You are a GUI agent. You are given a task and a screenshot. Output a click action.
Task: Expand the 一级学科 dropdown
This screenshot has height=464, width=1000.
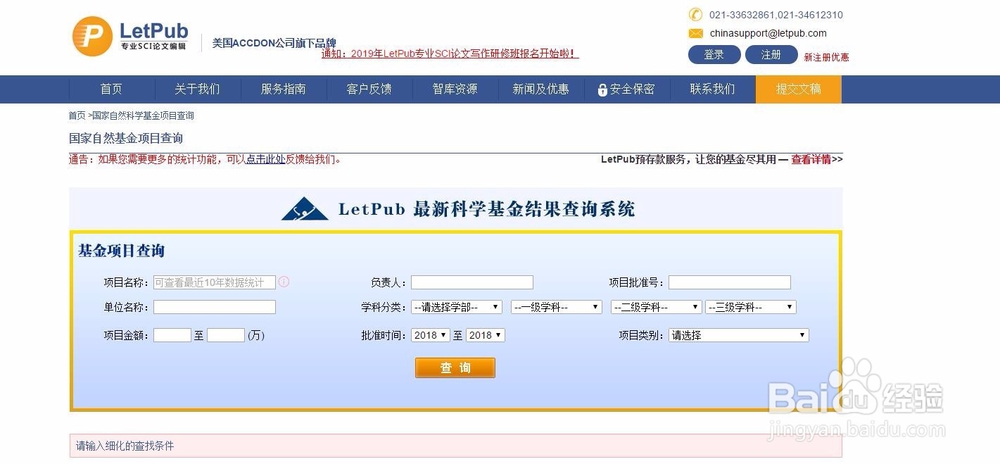[x=557, y=307]
